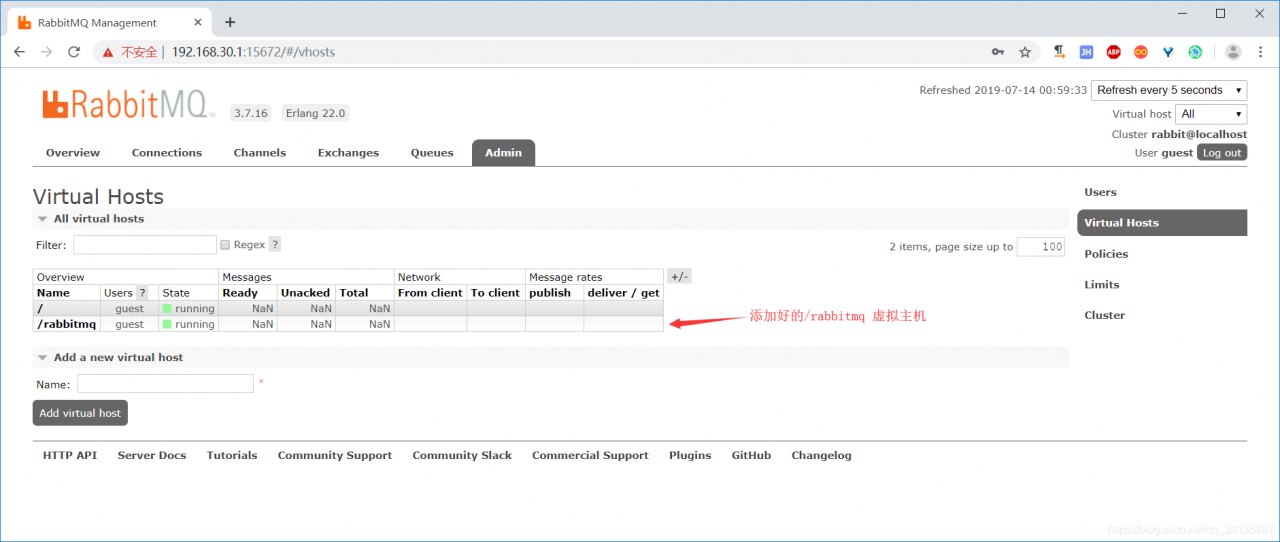Open Policies in the admin sidebar
This screenshot has width=1280, height=542.
[x=1106, y=254]
